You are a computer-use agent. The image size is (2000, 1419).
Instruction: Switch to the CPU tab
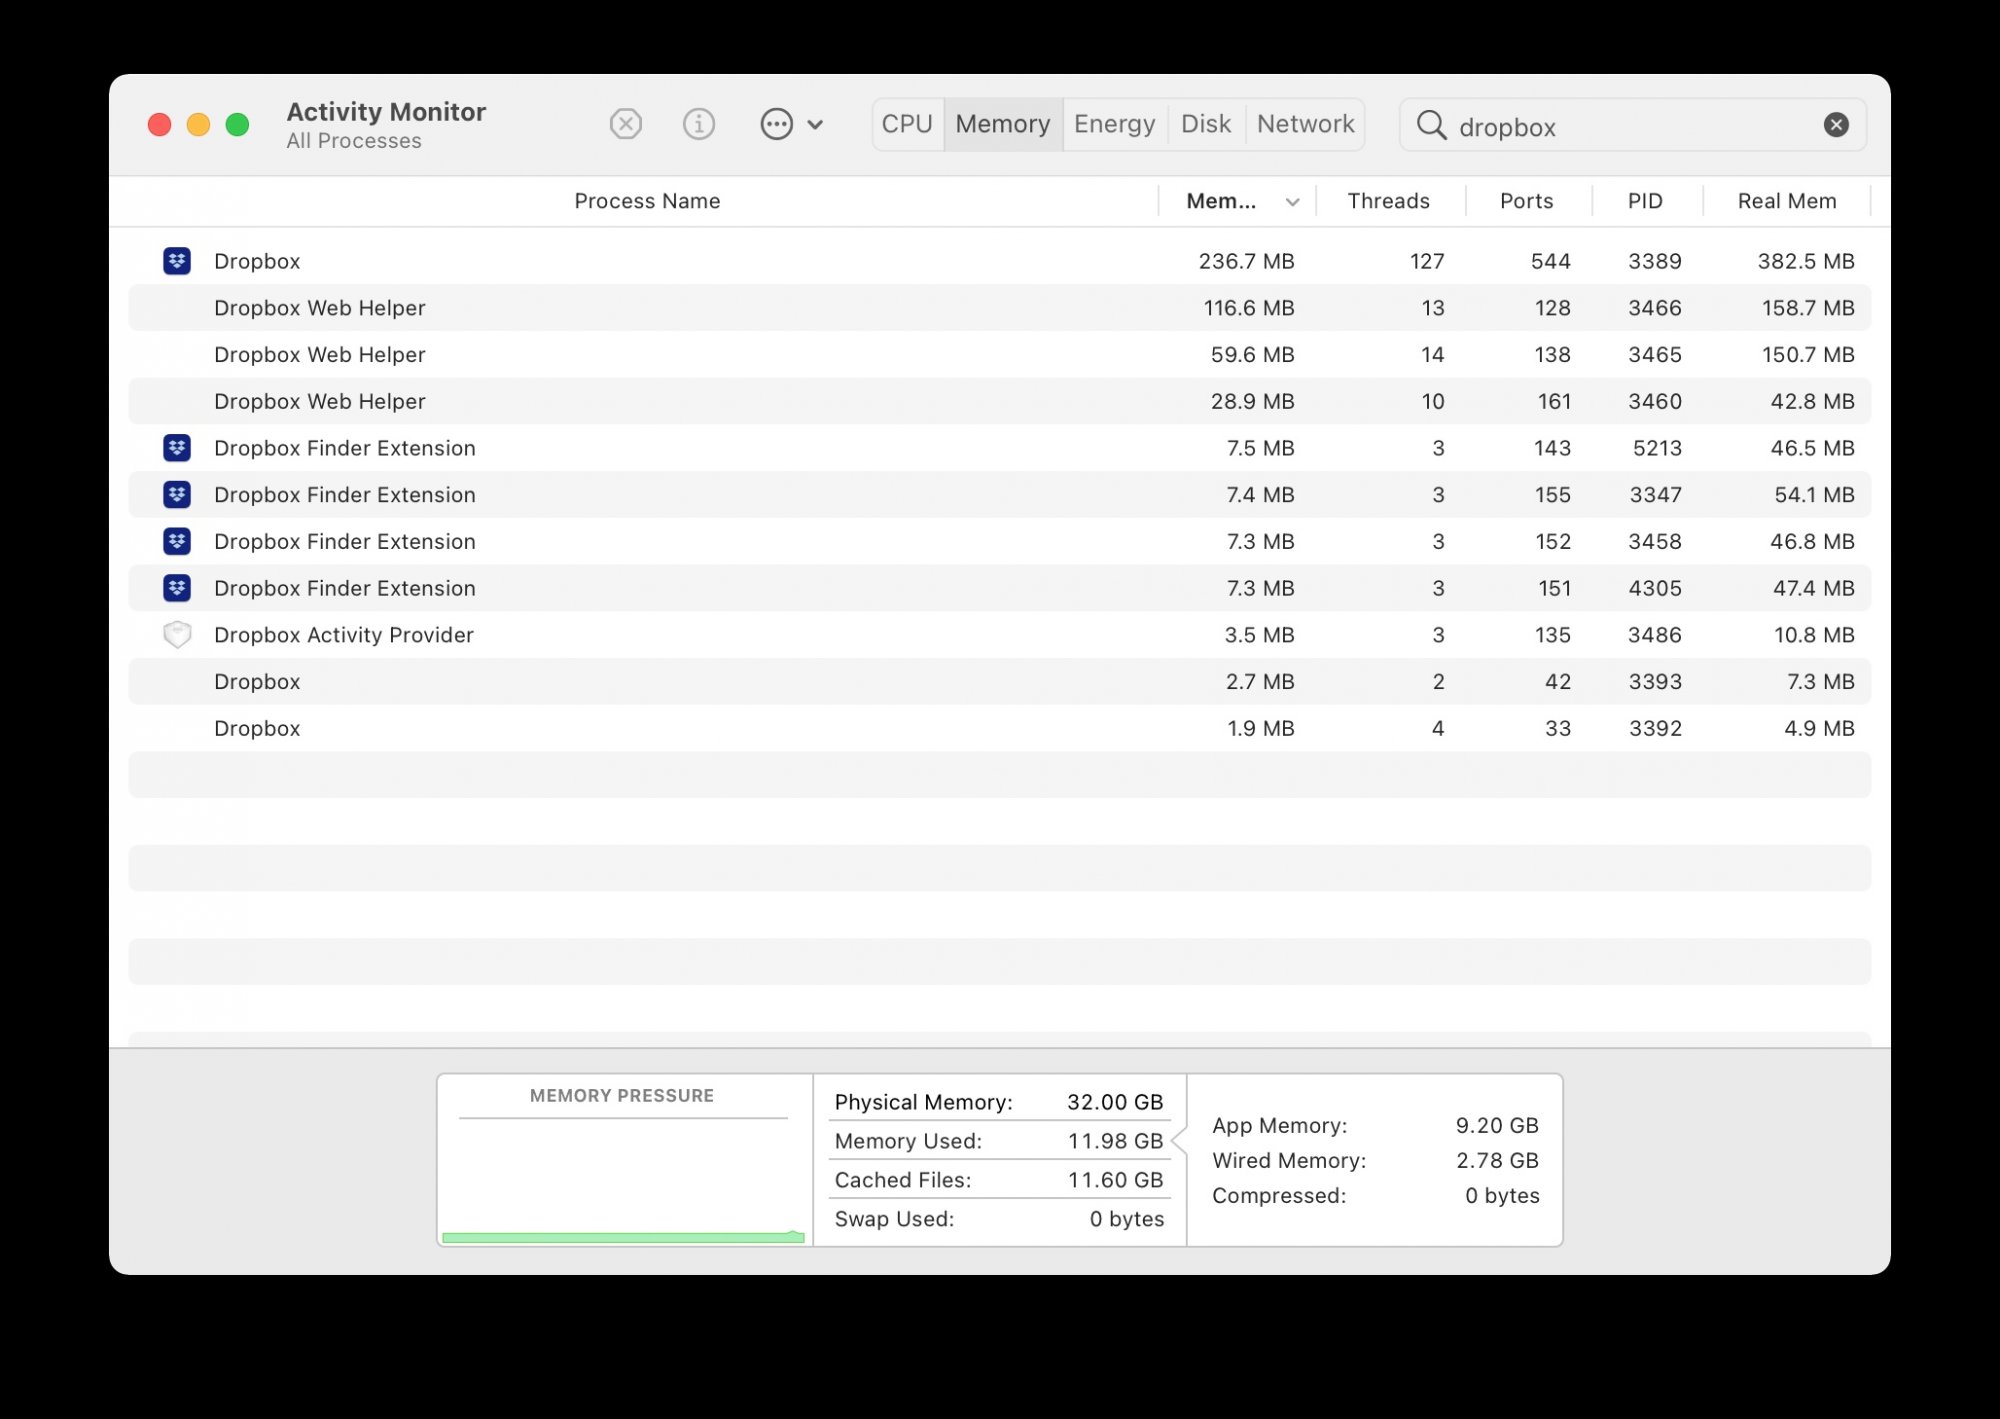coord(907,124)
